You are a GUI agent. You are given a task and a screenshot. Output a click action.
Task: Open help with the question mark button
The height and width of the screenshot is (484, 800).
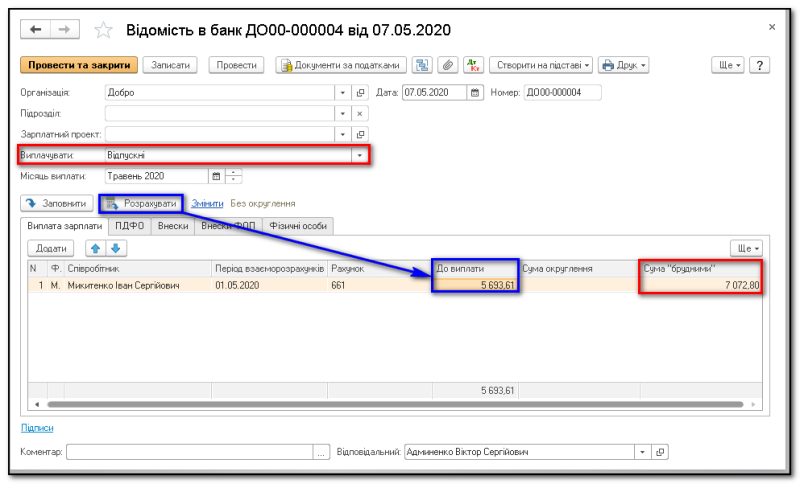[760, 65]
